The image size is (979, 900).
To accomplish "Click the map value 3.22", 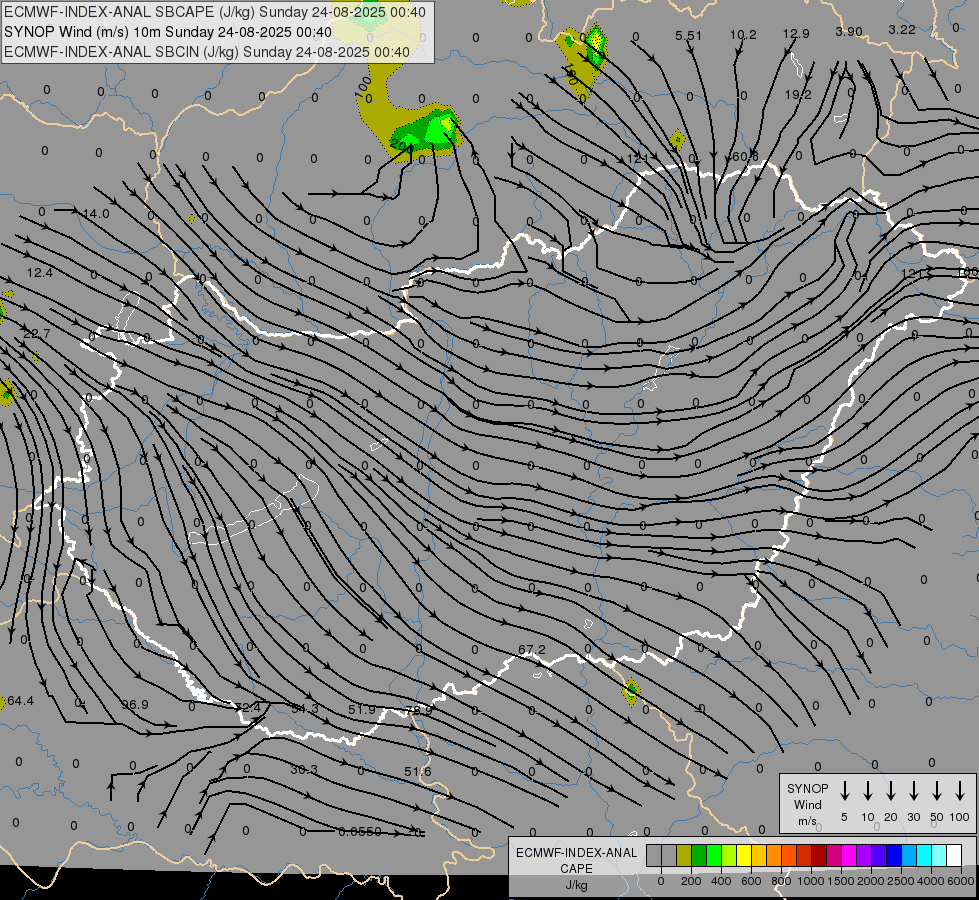I will tap(902, 30).
